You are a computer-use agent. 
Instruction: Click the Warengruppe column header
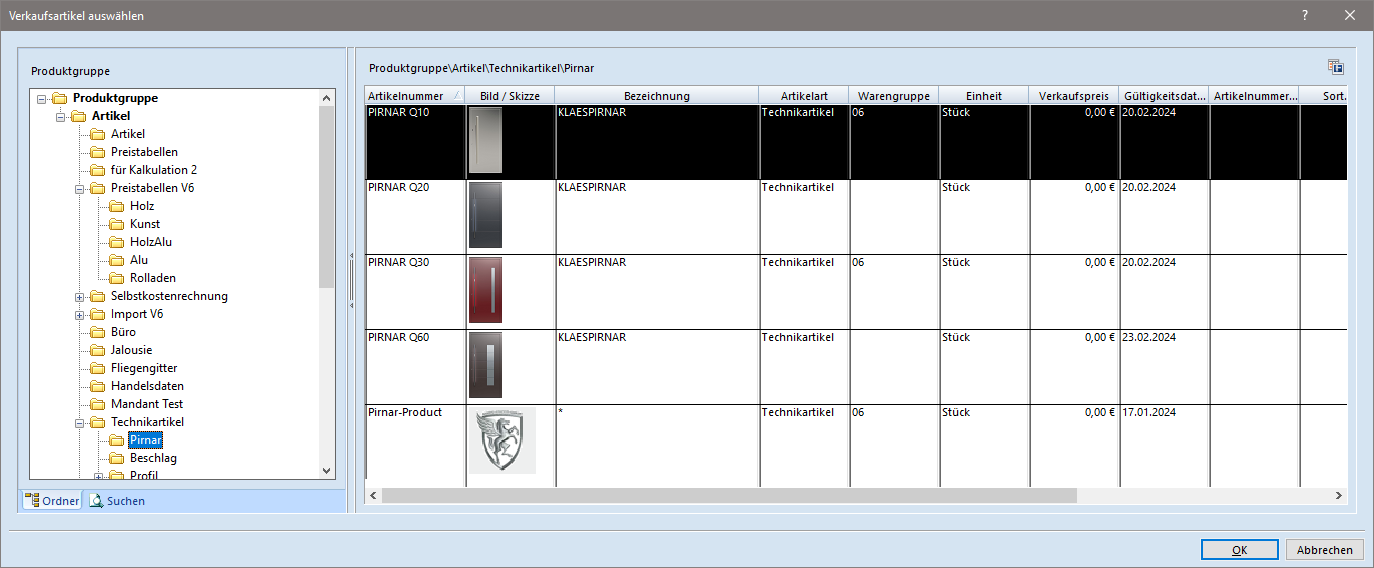click(x=894, y=96)
